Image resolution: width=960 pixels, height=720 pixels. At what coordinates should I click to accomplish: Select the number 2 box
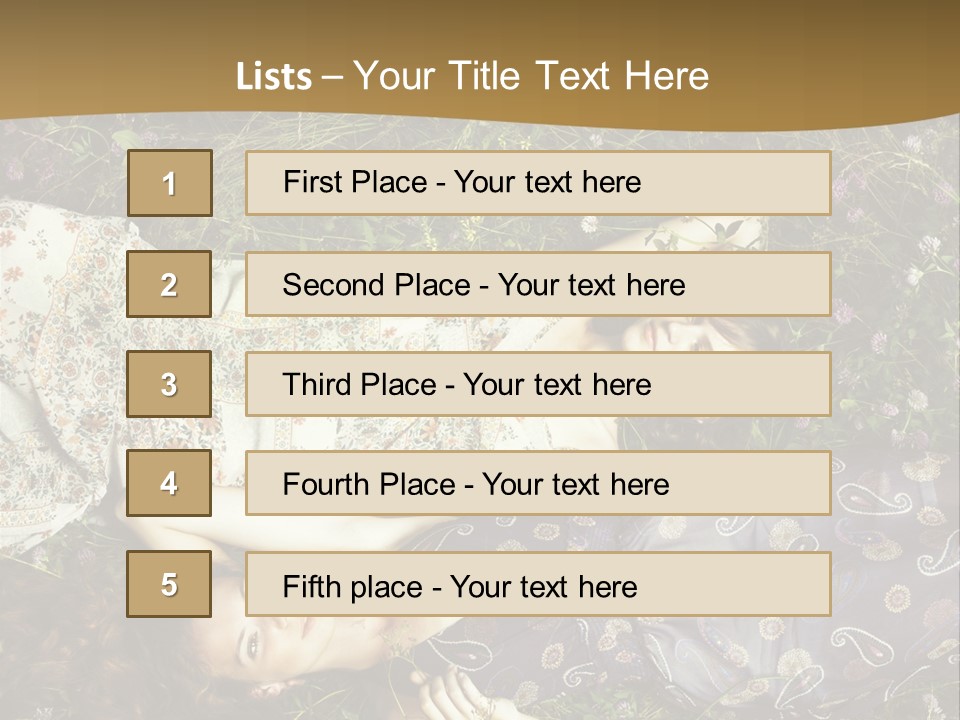point(169,284)
